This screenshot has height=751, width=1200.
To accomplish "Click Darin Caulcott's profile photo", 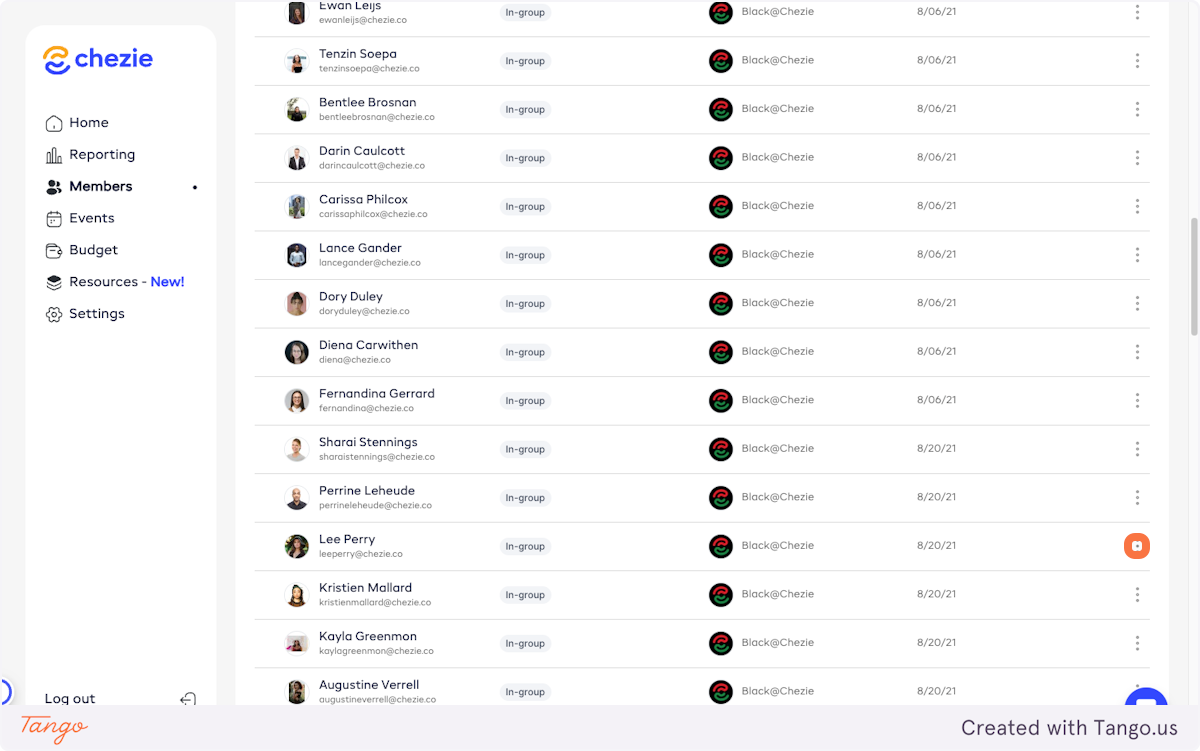I will [x=297, y=158].
